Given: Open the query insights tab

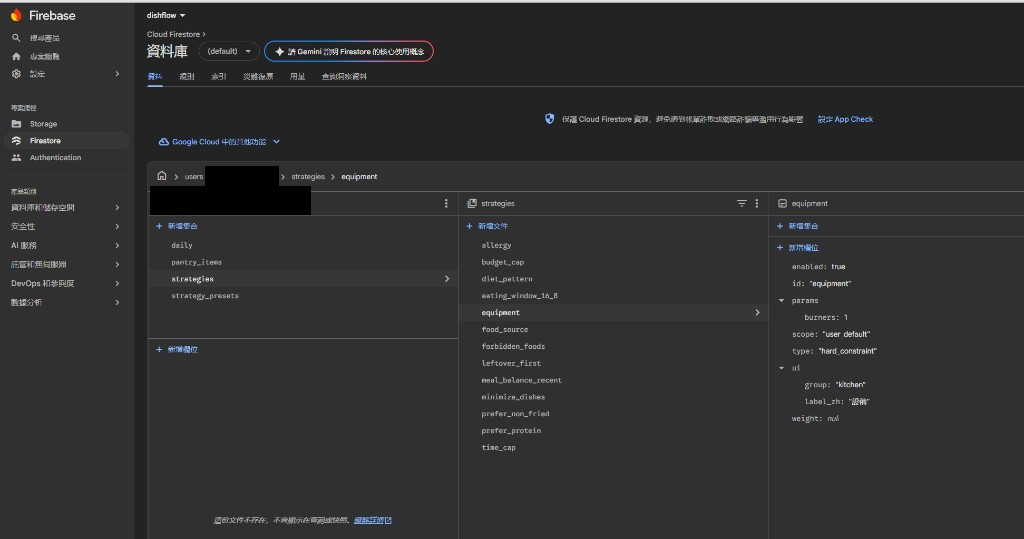Looking at the screenshot, I should click(344, 76).
